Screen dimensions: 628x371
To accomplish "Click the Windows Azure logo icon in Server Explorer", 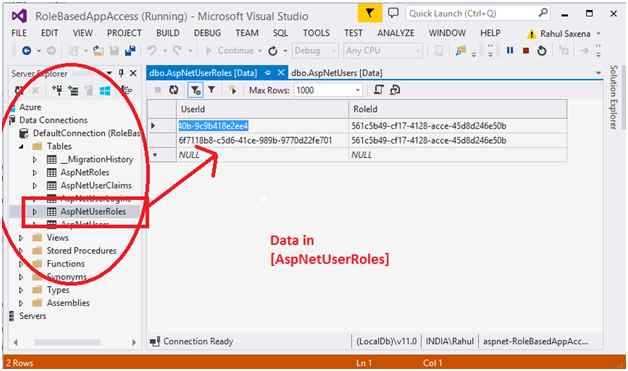I will pyautogui.click(x=105, y=91).
